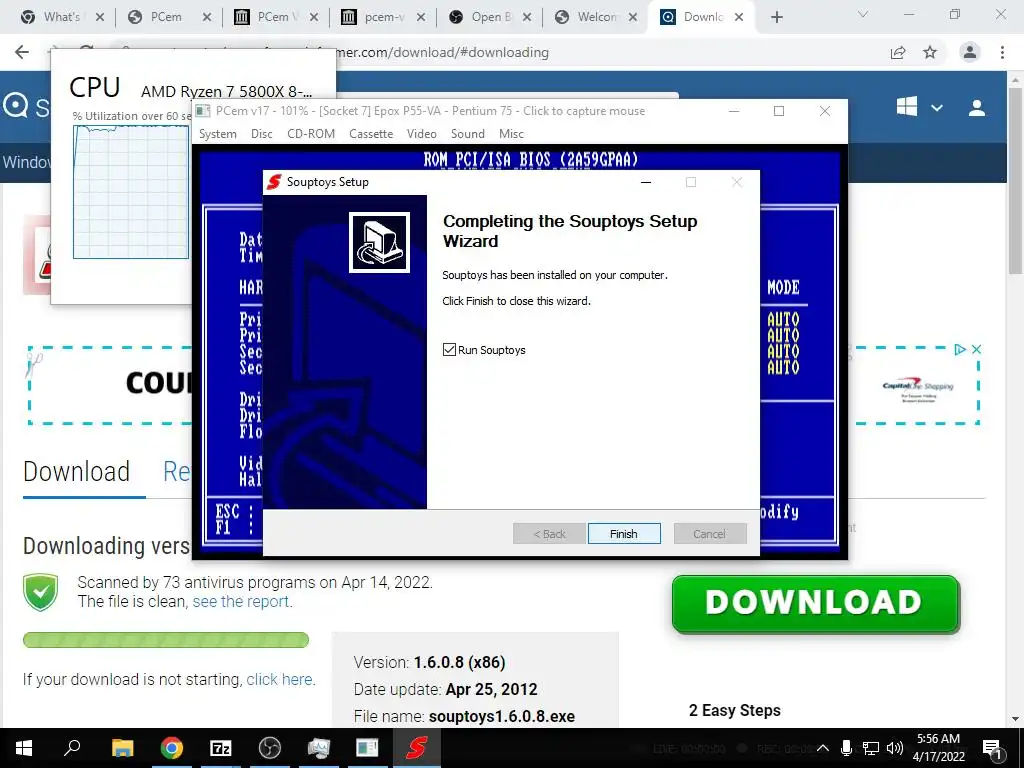This screenshot has height=768, width=1024.
Task: Switch to the "What's" browser tab
Action: point(61,17)
